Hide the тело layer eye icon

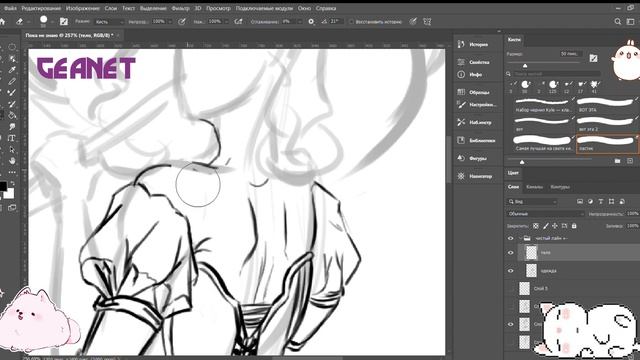[x=511, y=253]
